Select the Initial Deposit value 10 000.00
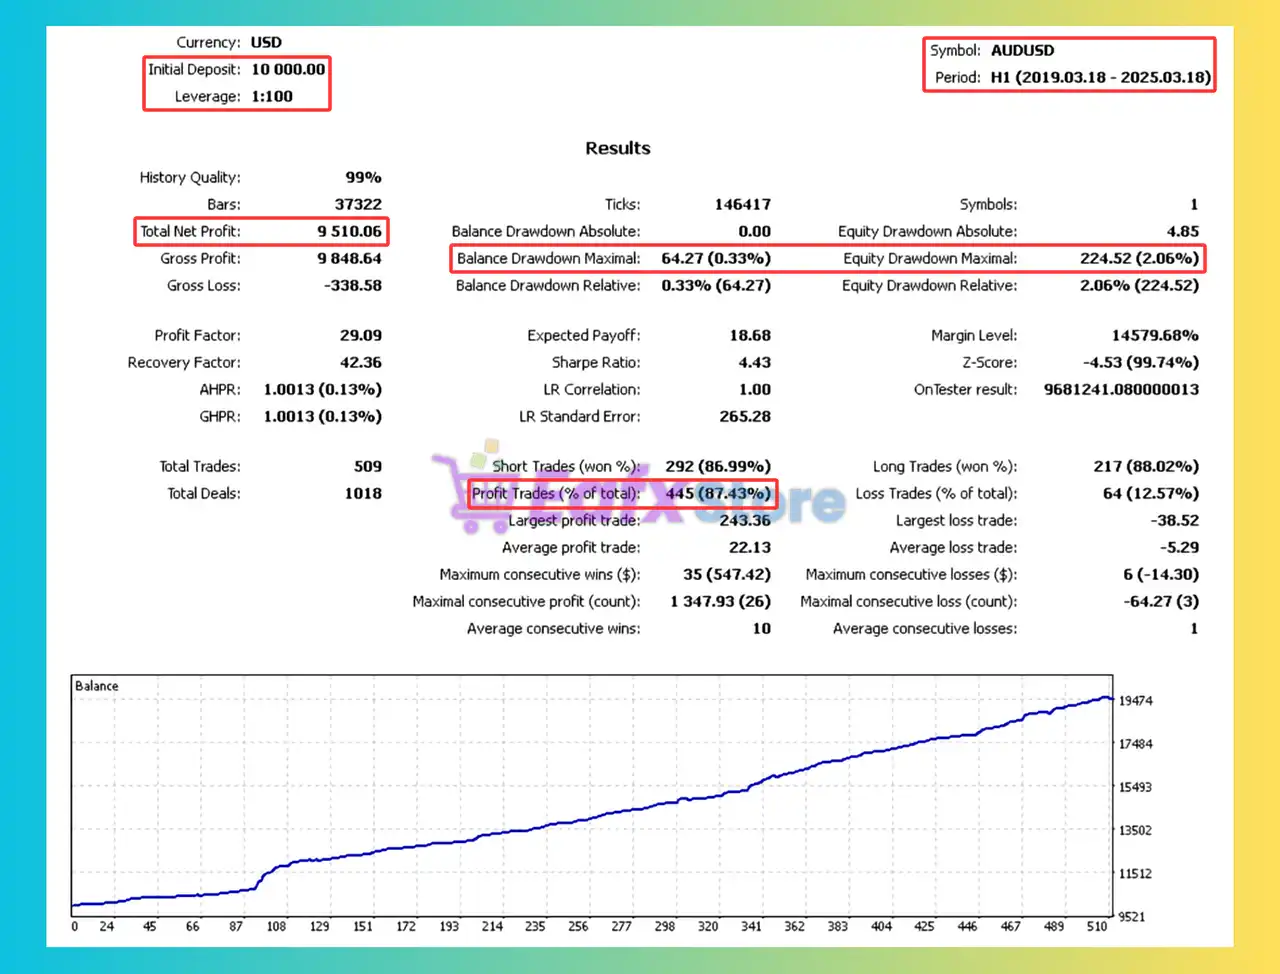 (x=288, y=69)
